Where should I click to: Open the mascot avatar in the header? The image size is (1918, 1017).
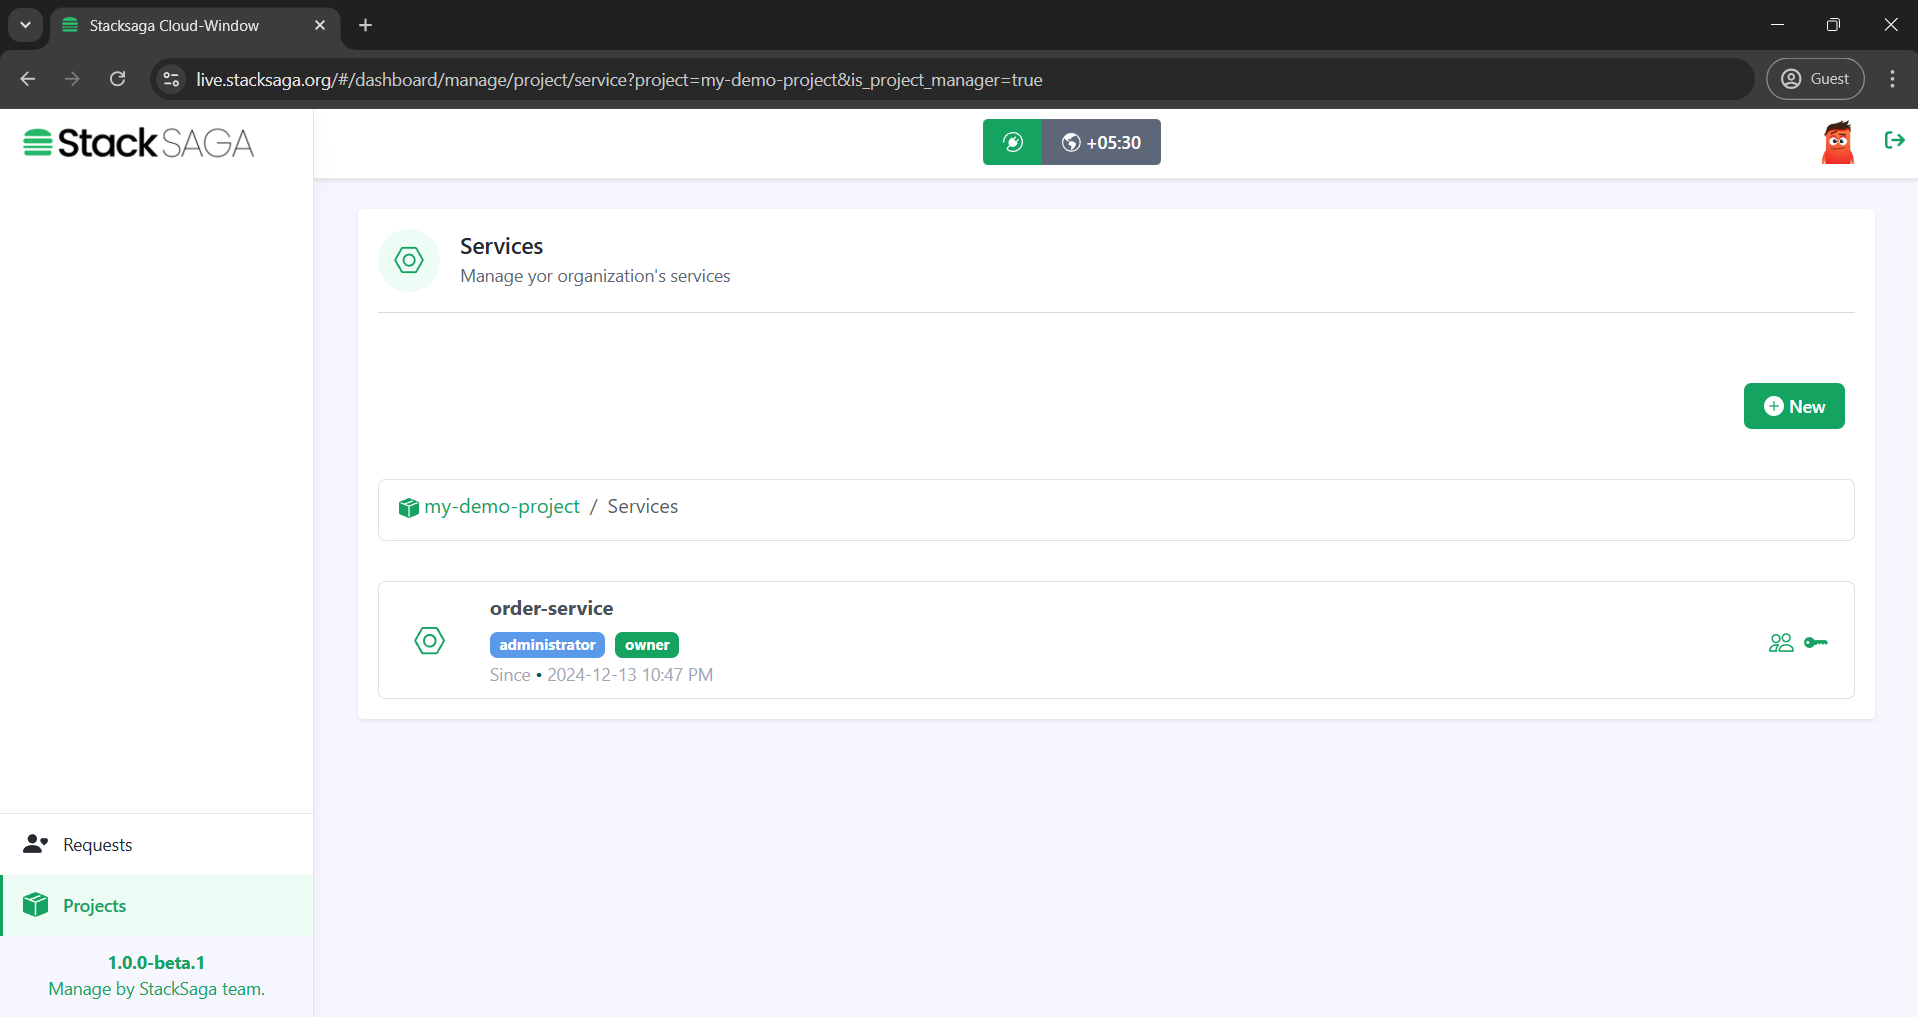click(1839, 141)
